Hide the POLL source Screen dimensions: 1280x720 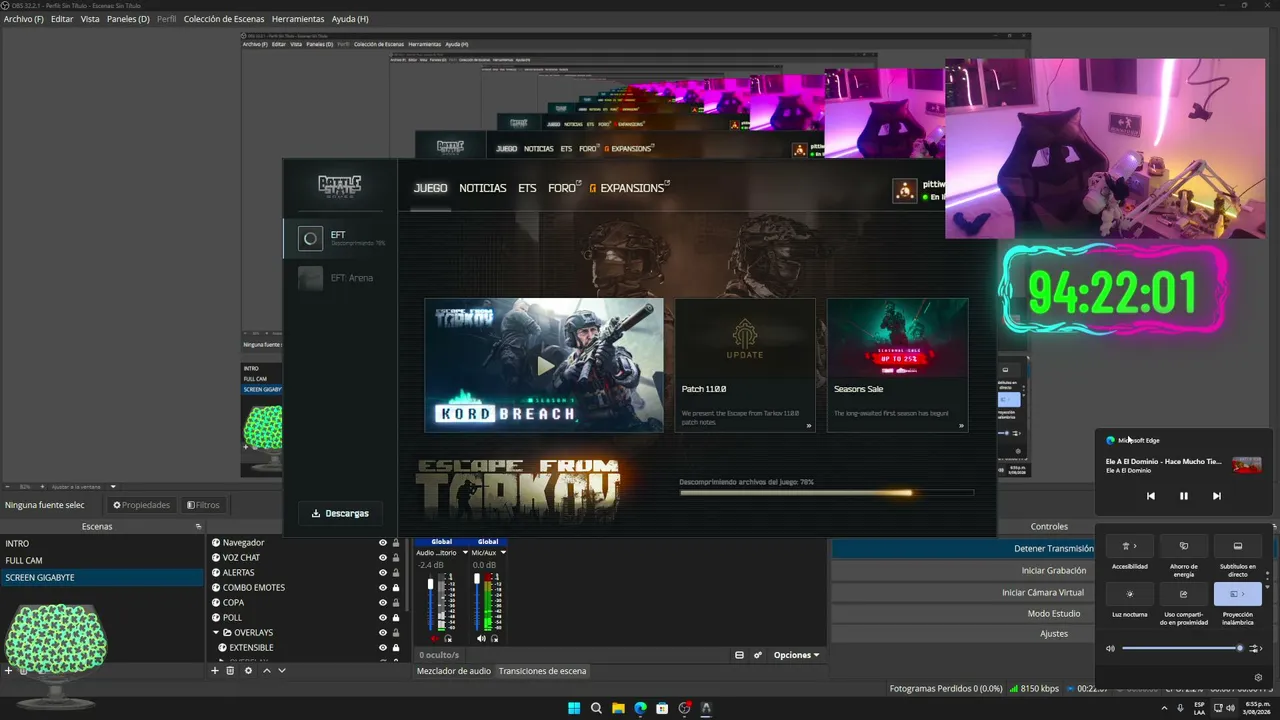(x=382, y=618)
